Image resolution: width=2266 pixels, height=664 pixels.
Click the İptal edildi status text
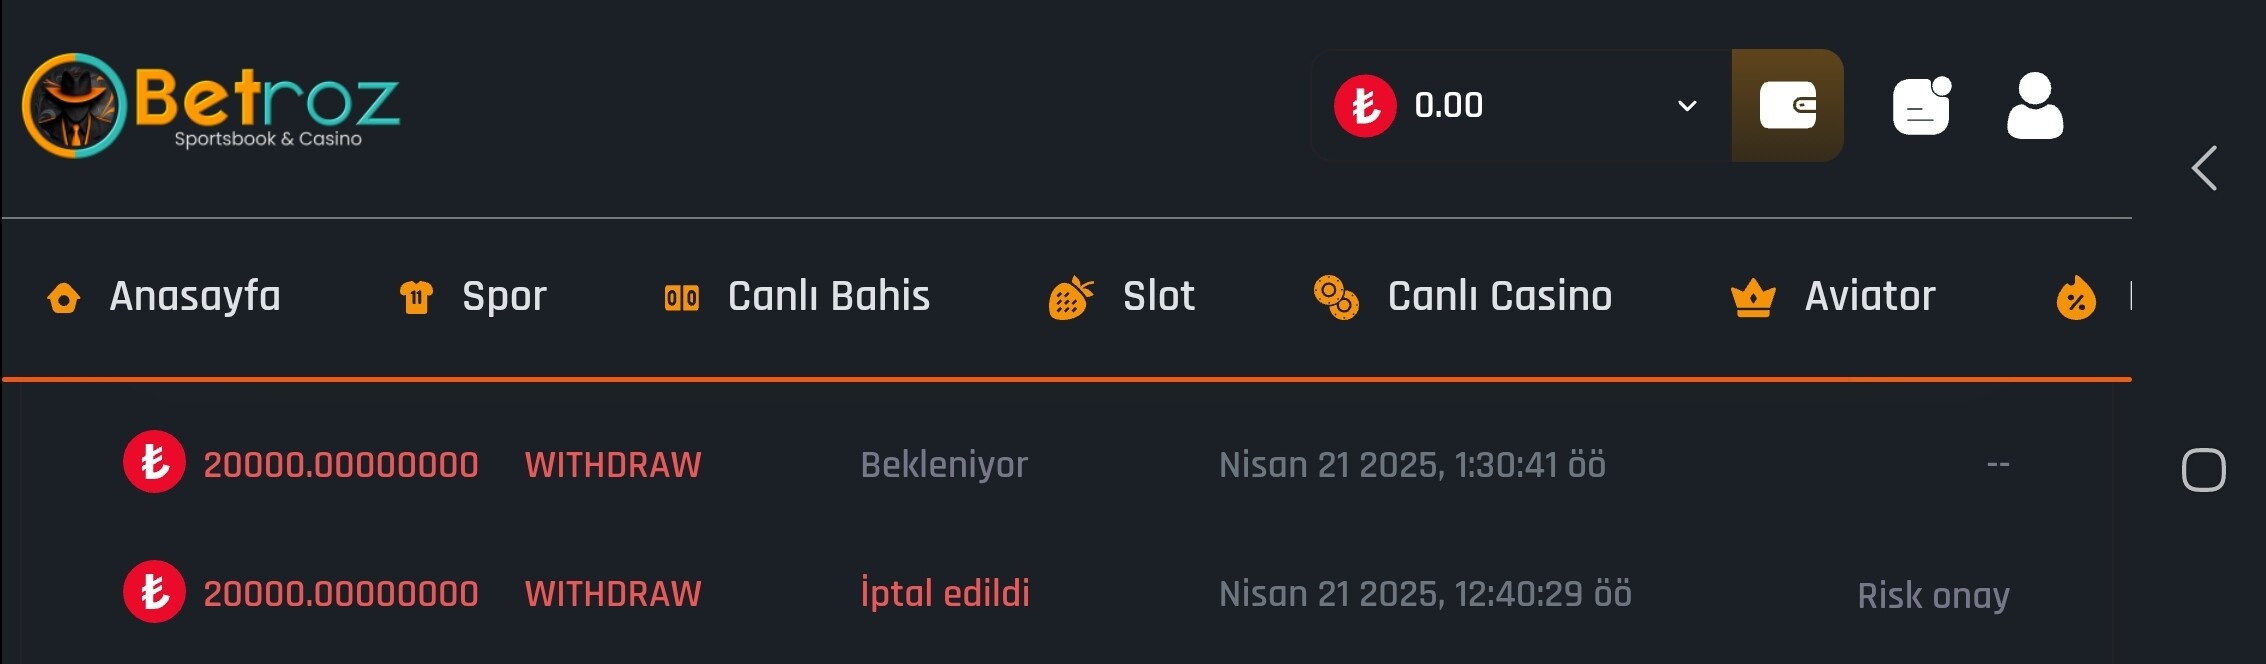pos(945,593)
